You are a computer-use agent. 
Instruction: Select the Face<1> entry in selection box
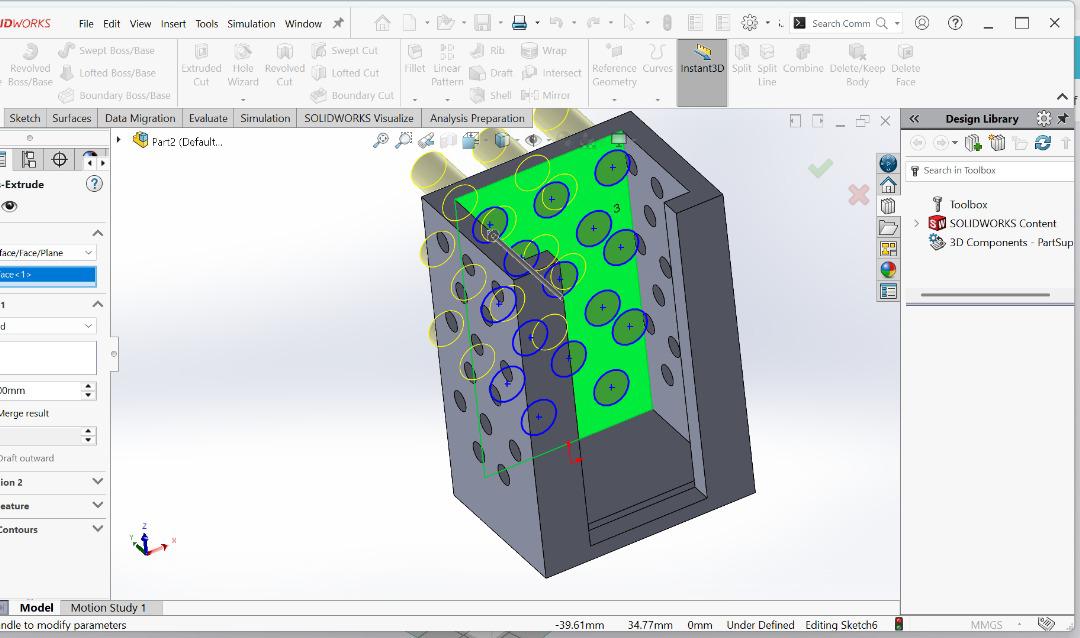click(47, 275)
